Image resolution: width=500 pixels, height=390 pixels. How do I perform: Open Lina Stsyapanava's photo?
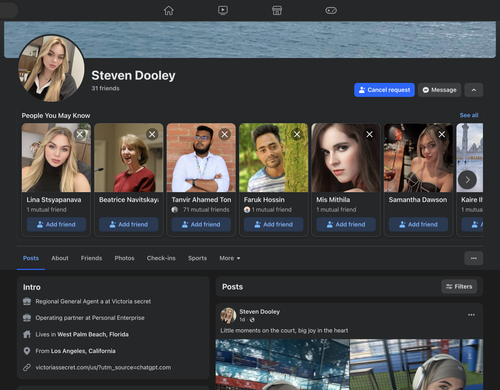coord(56,158)
